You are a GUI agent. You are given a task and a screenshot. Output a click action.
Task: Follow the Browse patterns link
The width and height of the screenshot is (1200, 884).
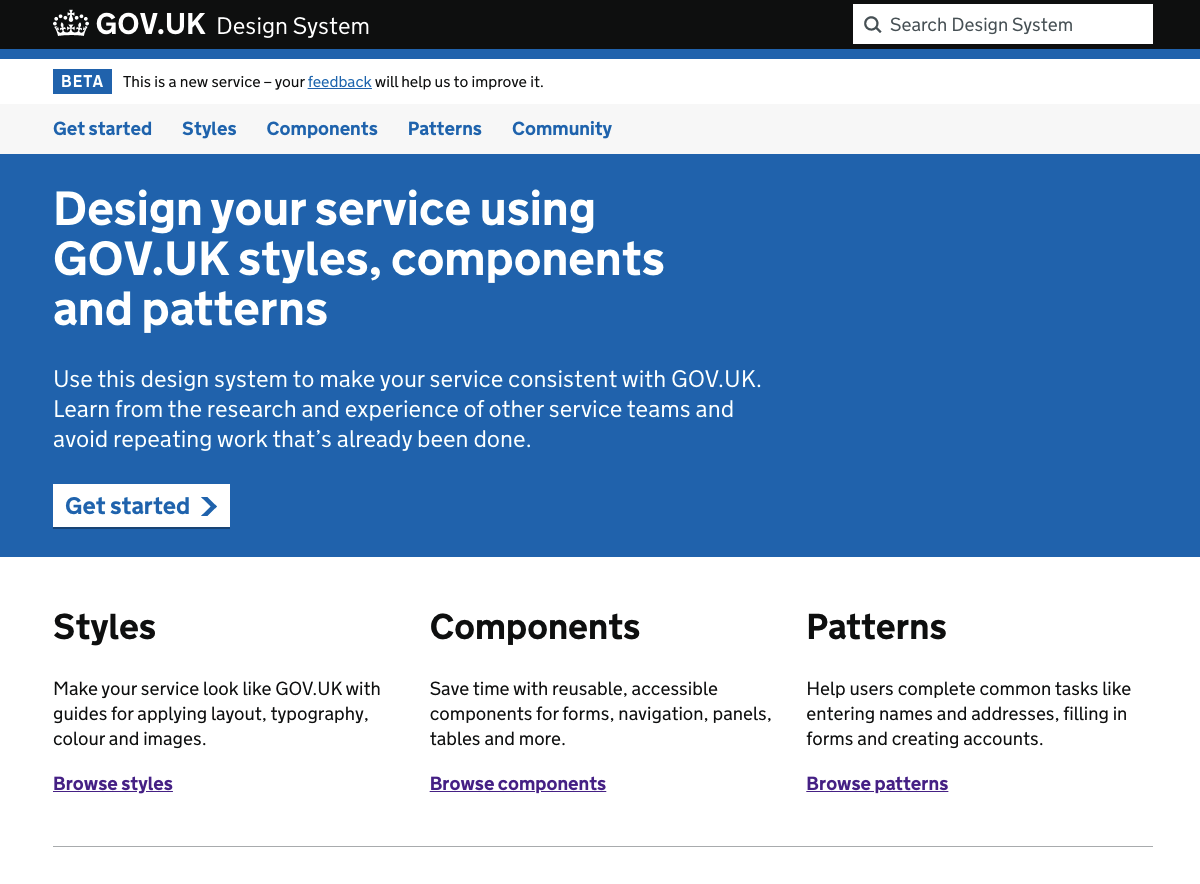[x=877, y=784]
